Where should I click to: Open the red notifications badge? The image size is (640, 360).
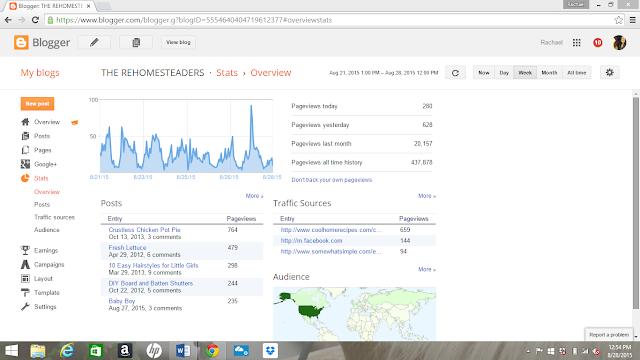tap(598, 42)
